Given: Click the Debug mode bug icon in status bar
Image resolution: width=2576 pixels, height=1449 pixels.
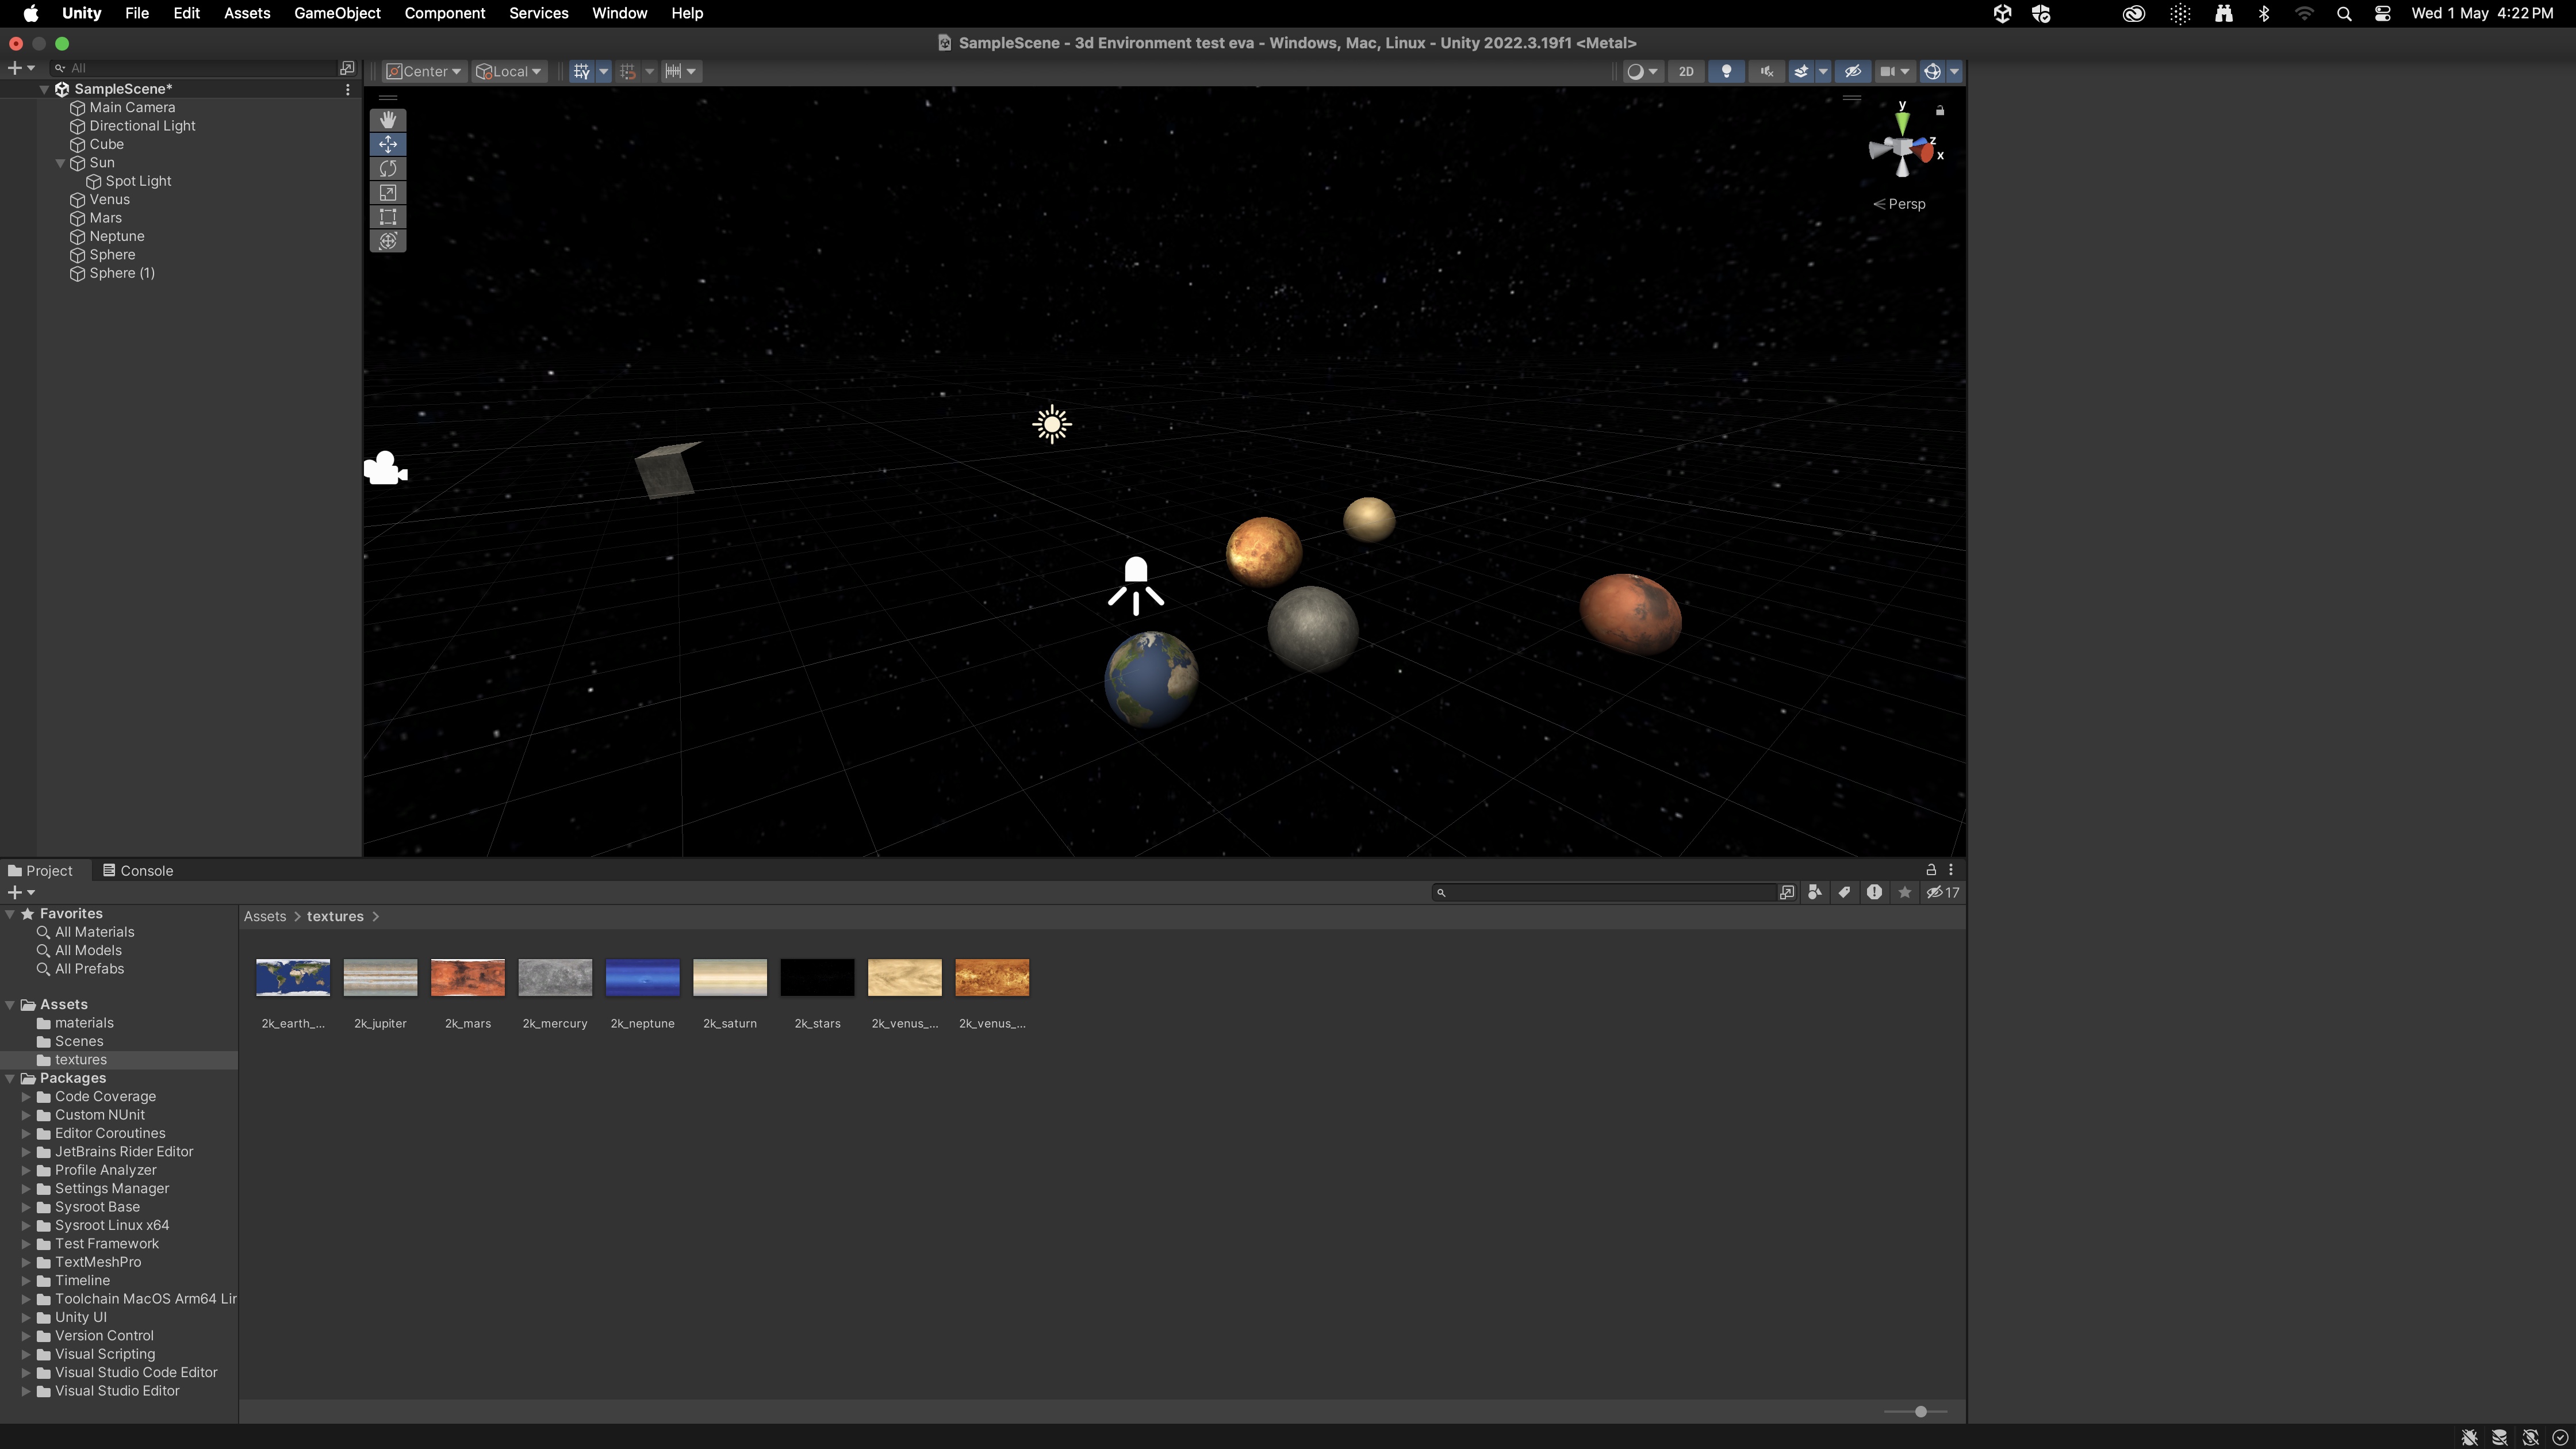Looking at the screenshot, I should 2469,1437.
